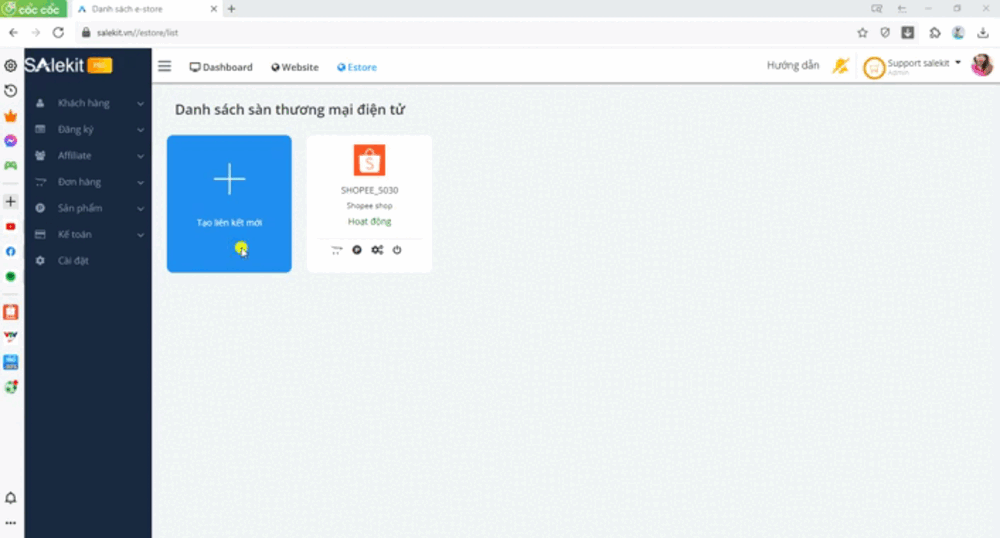
Task: Expand the Đơn hàng section
Action: coord(85,182)
